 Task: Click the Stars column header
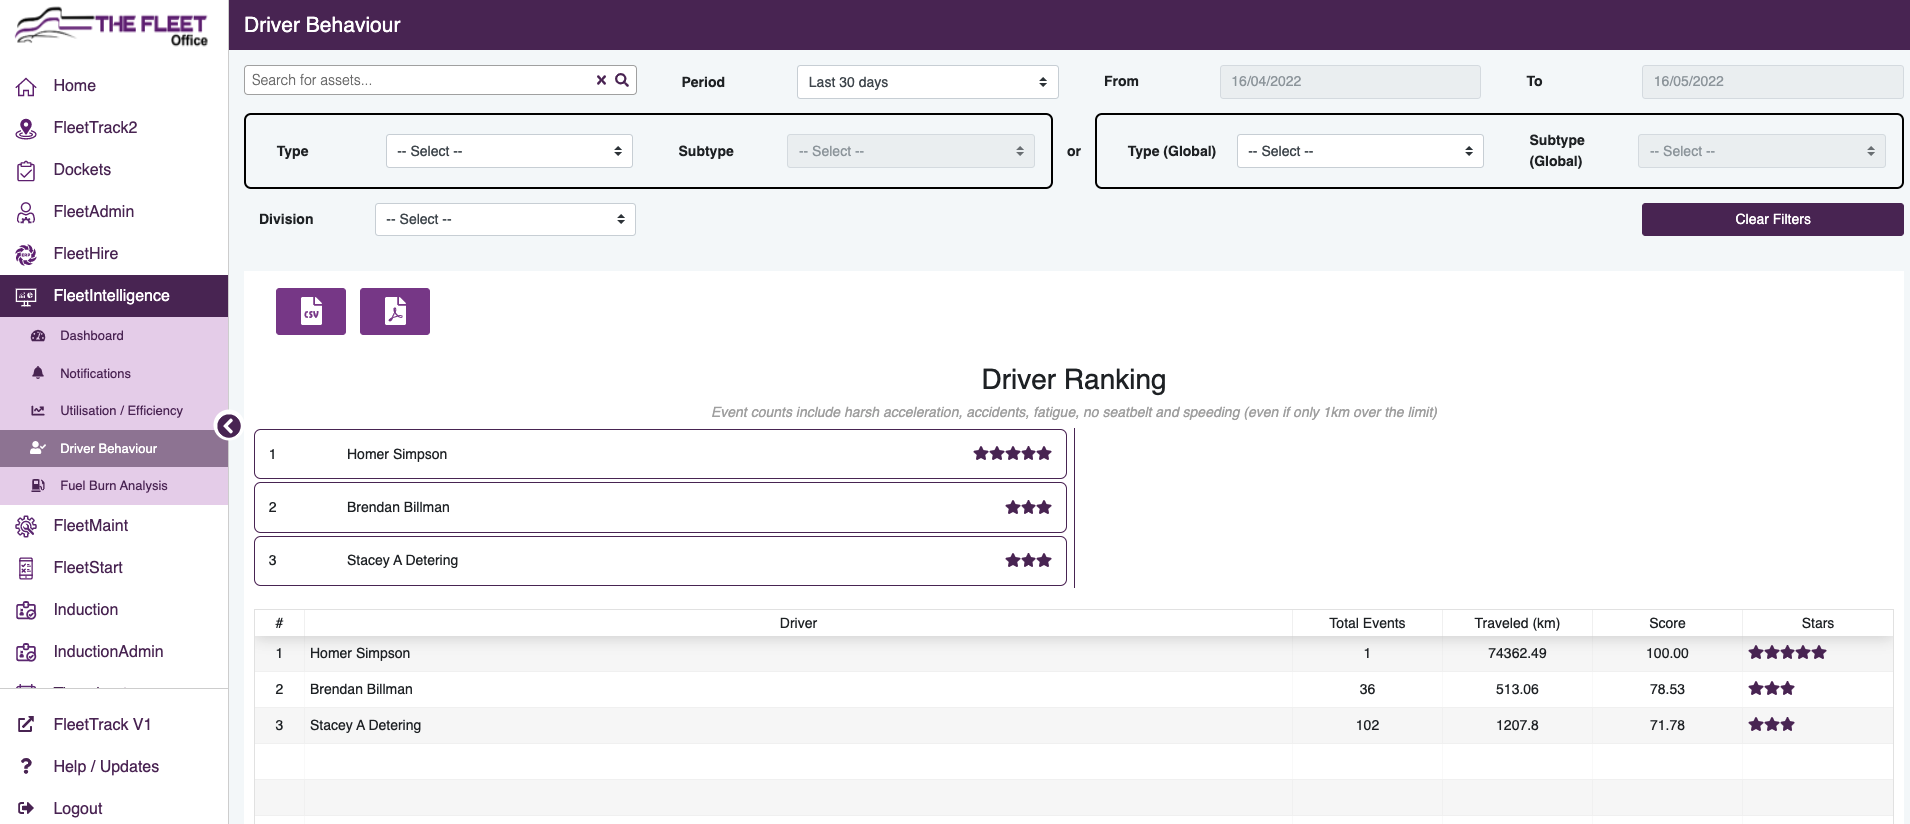pyautogui.click(x=1817, y=623)
